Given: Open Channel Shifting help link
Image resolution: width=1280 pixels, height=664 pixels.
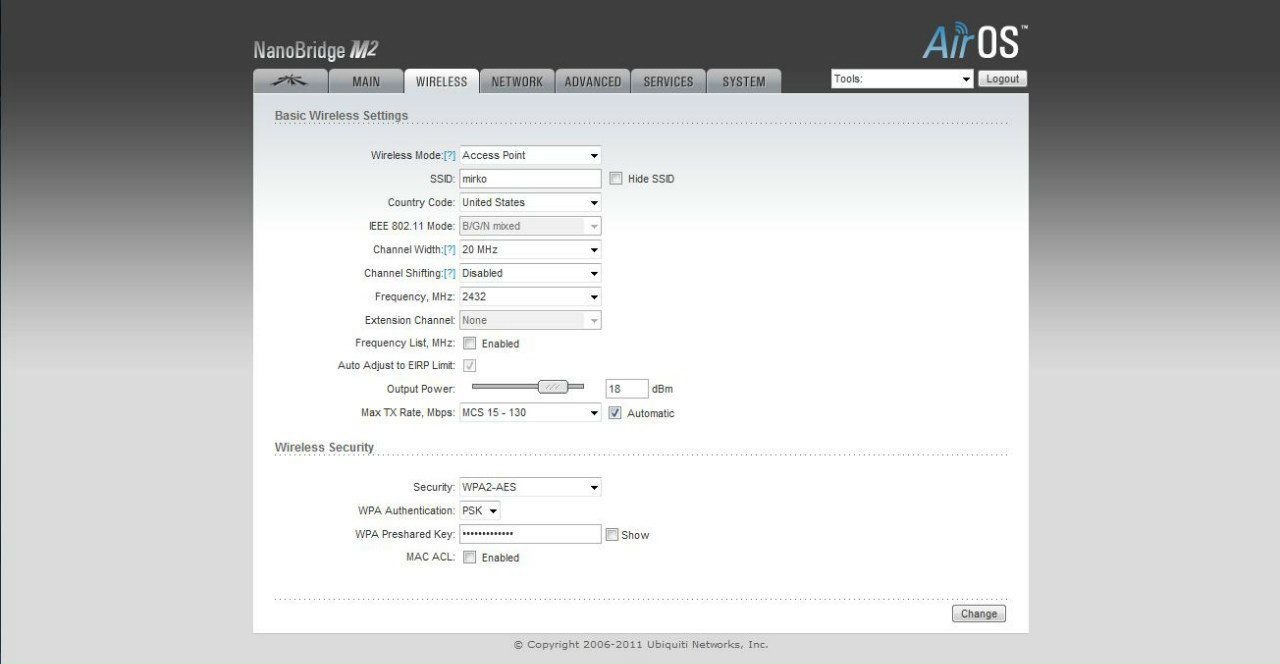Looking at the screenshot, I should point(449,274).
